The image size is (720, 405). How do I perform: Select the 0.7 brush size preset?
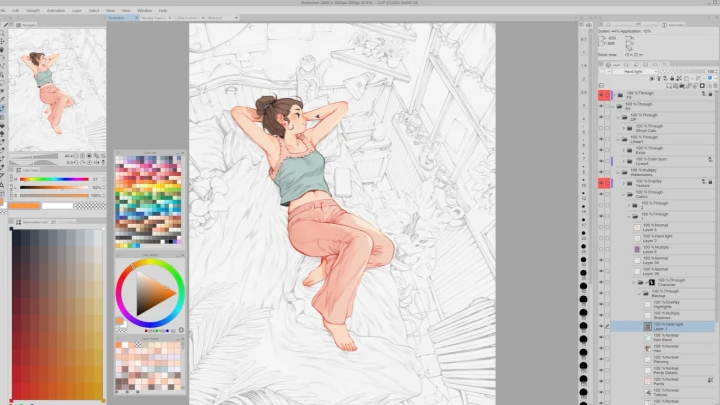[x=584, y=39]
